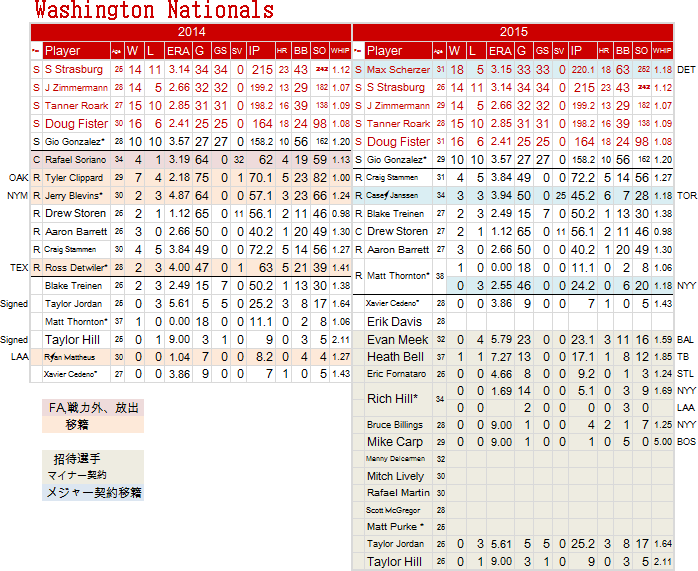The height and width of the screenshot is (571, 698).
Task: Click IP column header in 2015 table
Action: (583, 51)
